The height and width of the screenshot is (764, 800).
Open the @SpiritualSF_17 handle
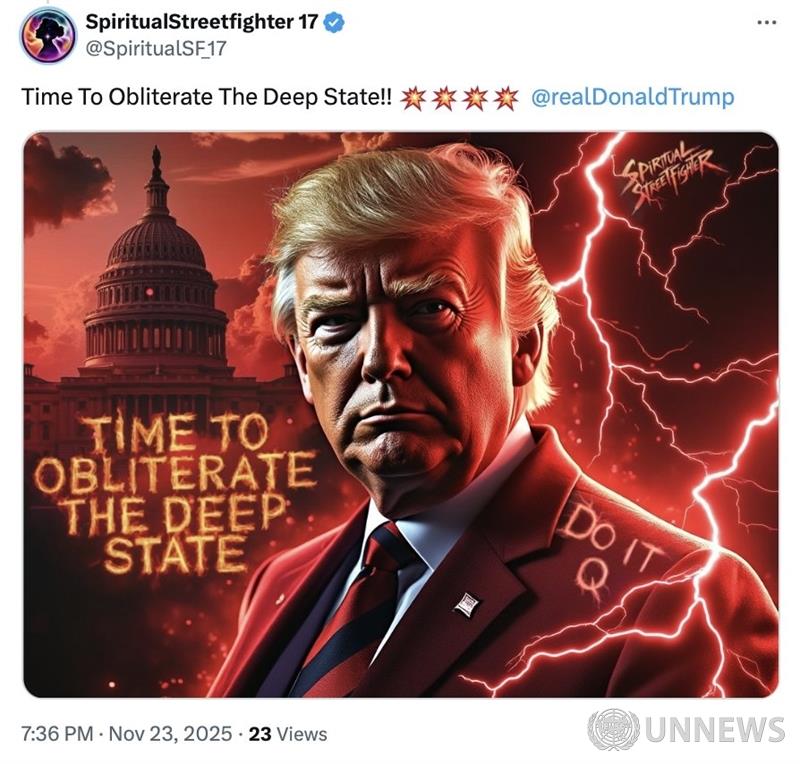(x=156, y=49)
